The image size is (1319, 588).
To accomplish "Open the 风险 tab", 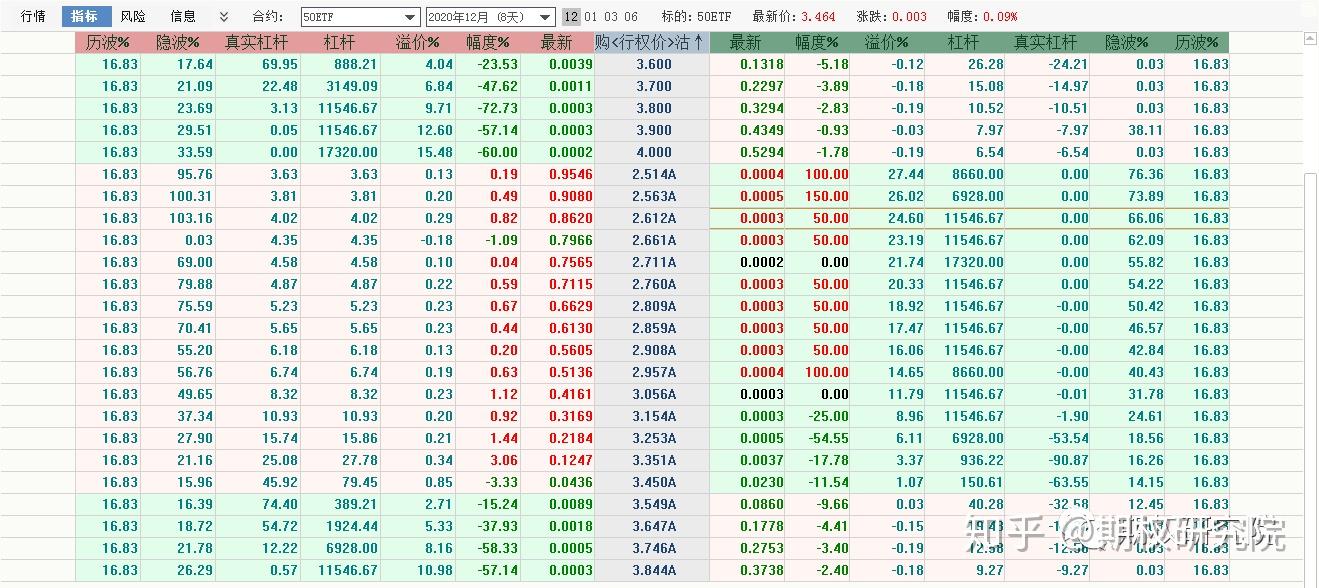I will tap(131, 16).
